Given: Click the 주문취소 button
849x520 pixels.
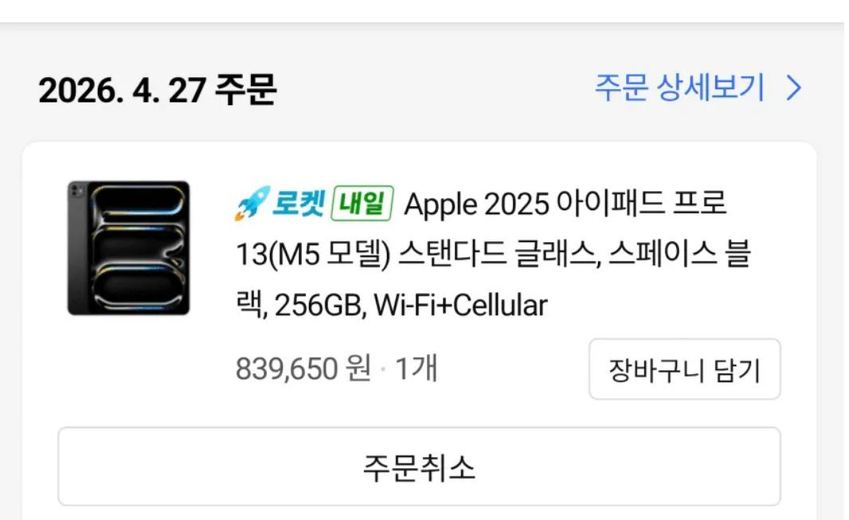Looking at the screenshot, I should click(x=419, y=467).
